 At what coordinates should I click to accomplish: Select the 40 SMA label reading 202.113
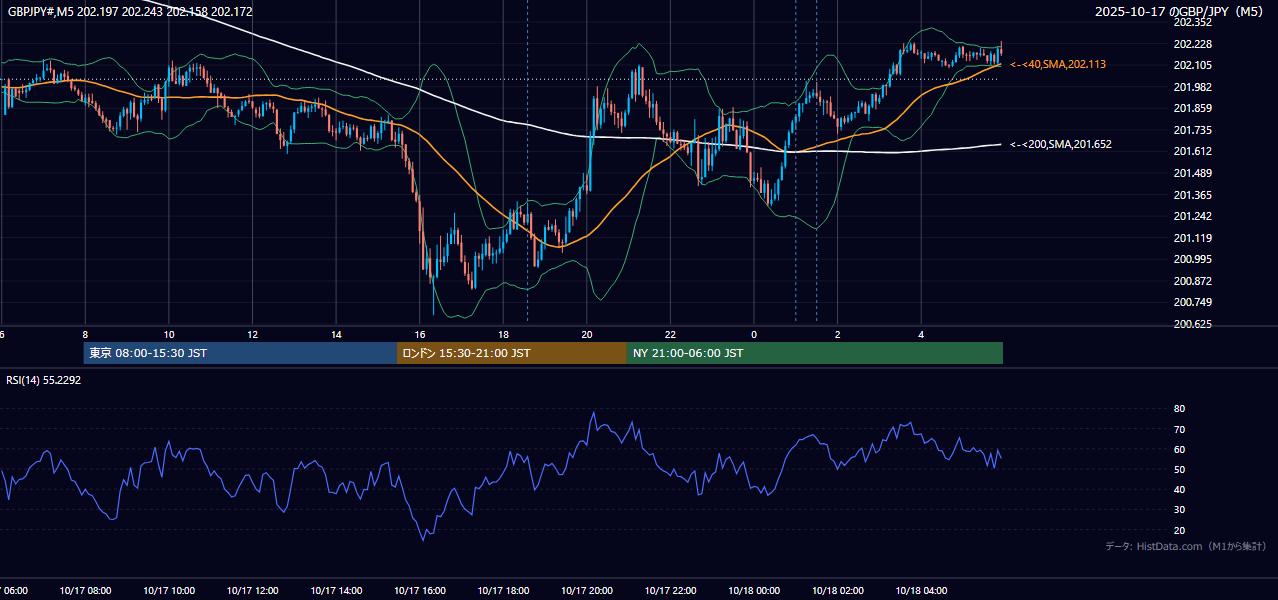point(1058,64)
